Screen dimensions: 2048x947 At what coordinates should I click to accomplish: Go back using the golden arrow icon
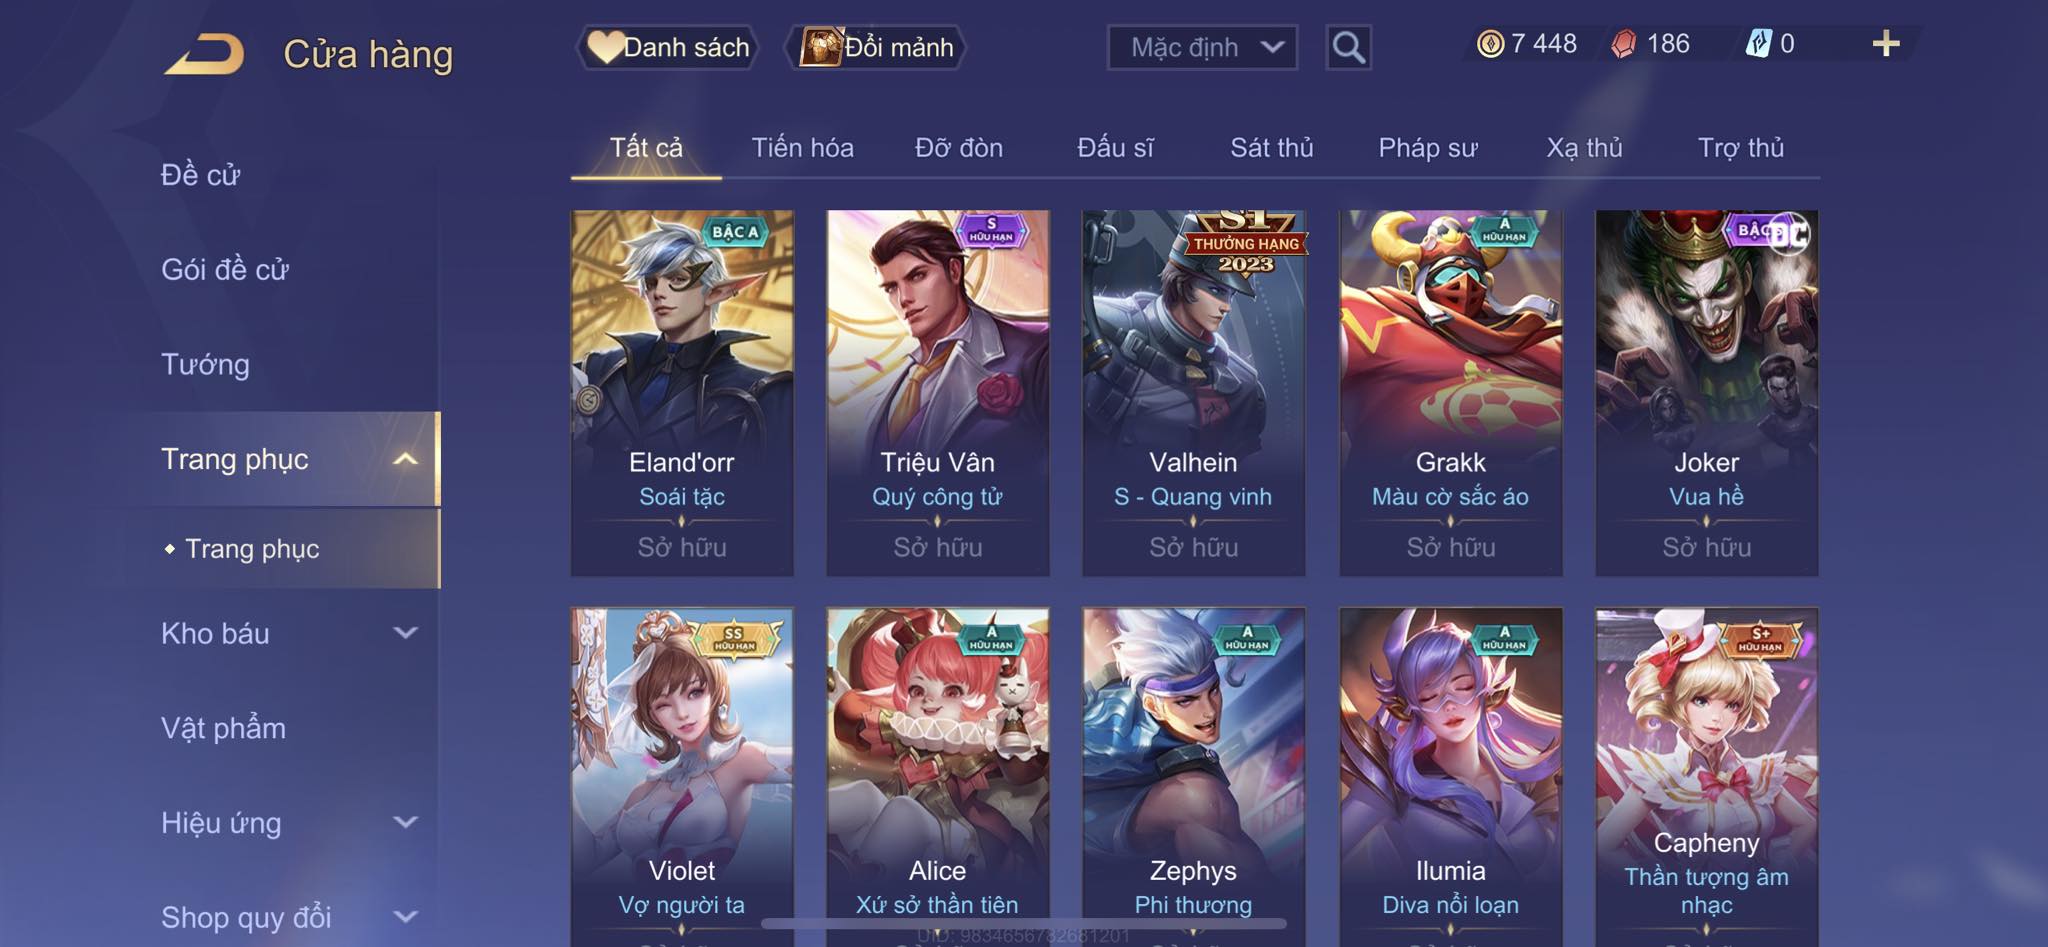[x=204, y=53]
